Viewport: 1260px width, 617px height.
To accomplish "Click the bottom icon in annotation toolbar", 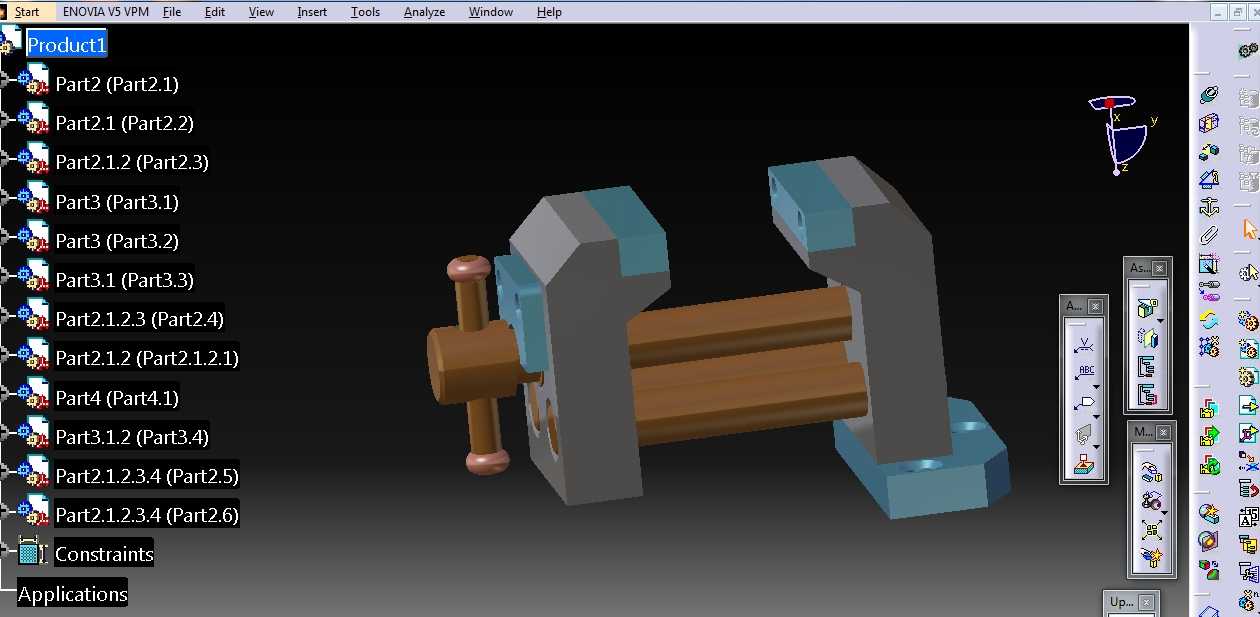I will pos(1083,464).
